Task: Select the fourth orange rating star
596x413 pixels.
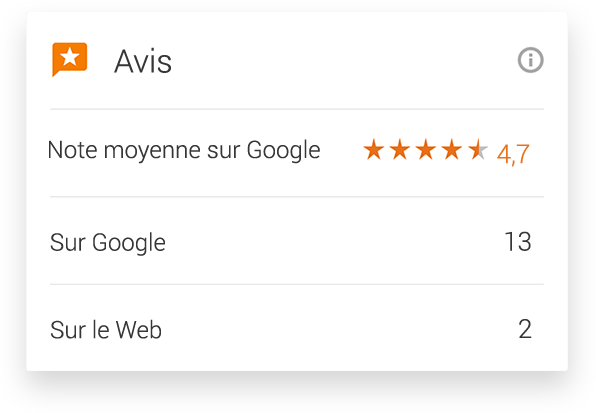Action: tap(452, 149)
